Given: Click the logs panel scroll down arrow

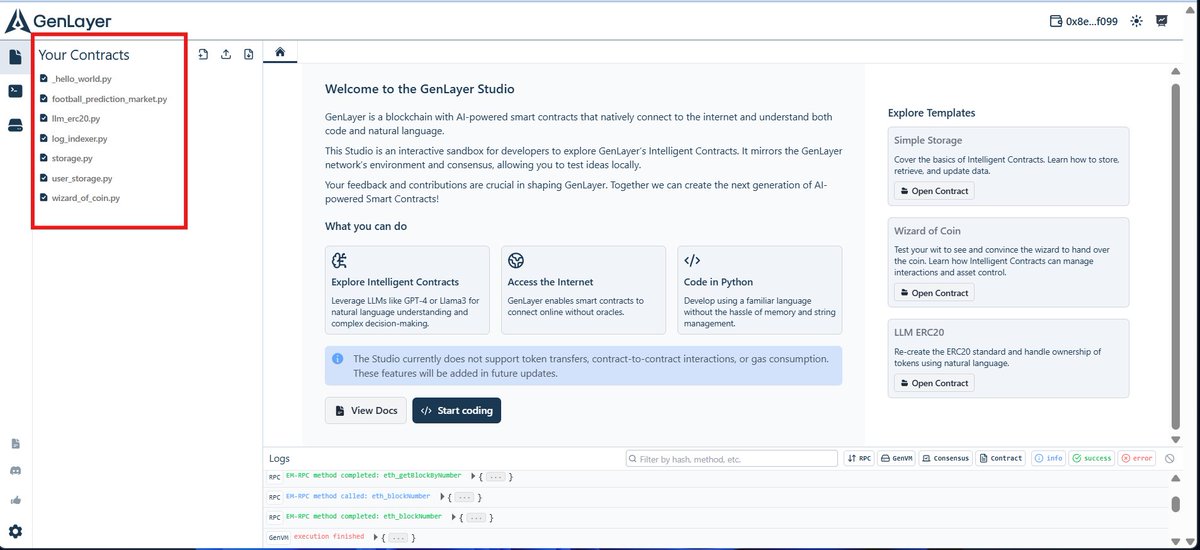Looking at the screenshot, I should [x=1177, y=541].
